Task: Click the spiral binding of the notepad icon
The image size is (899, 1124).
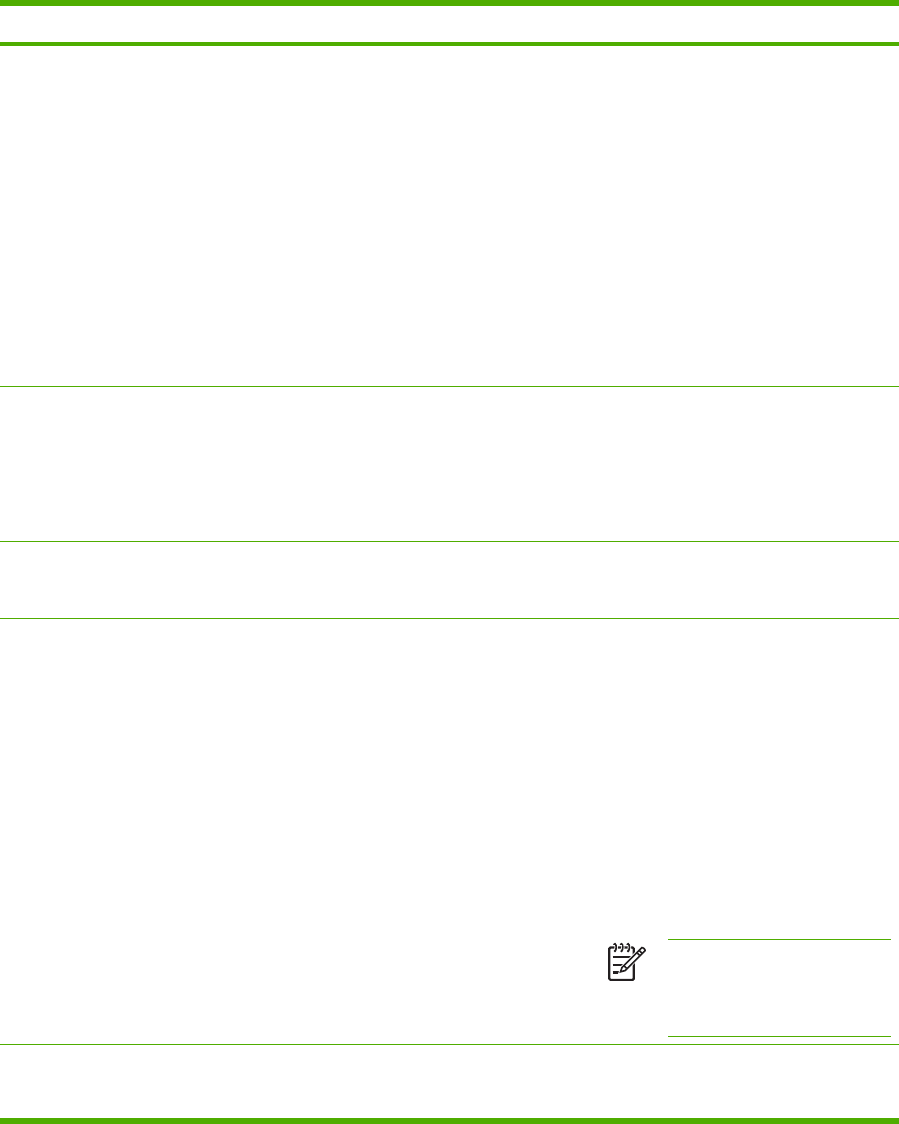Action: coord(621,947)
